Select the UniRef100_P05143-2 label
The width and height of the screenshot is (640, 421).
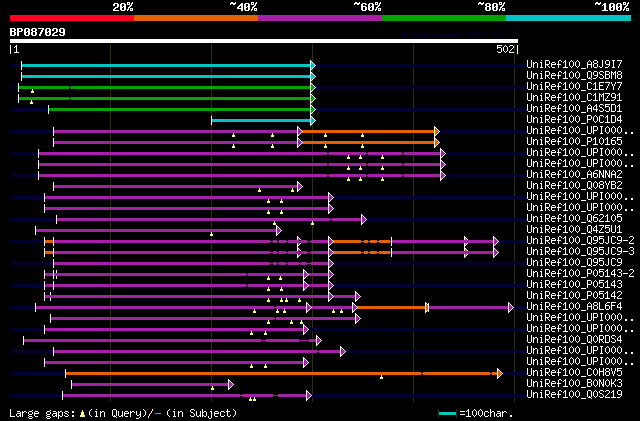click(580, 274)
